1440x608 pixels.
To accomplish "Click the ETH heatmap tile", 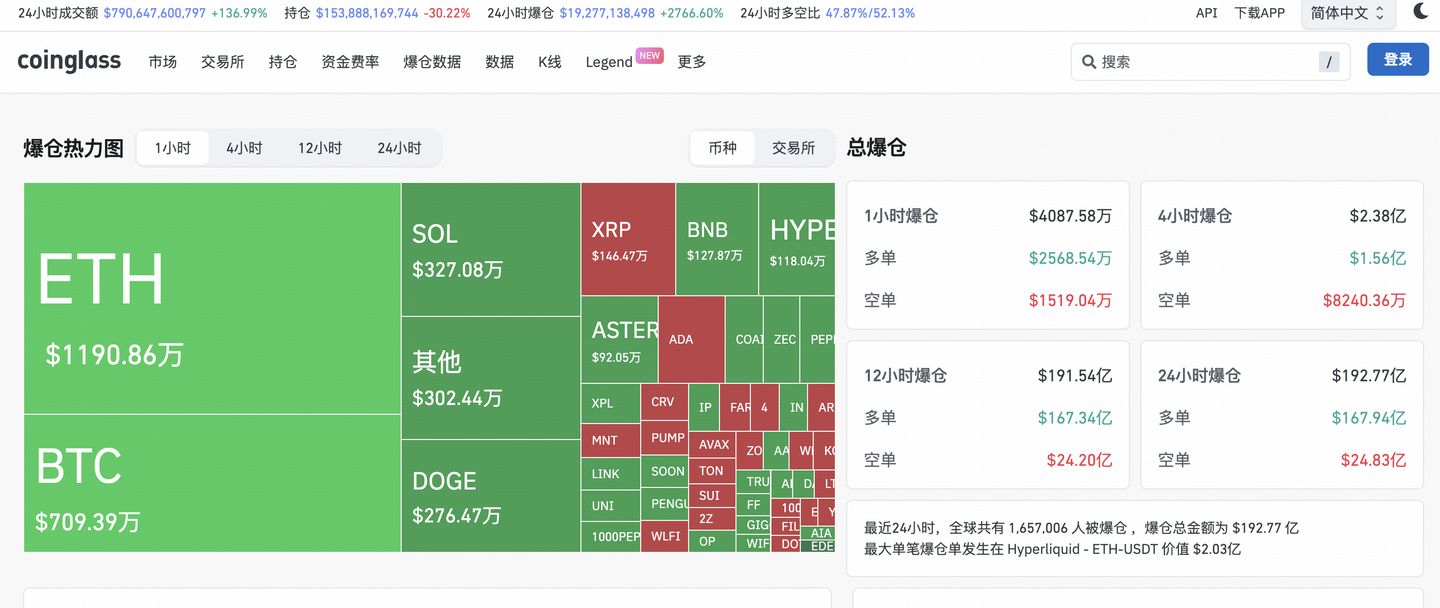I will click(212, 298).
